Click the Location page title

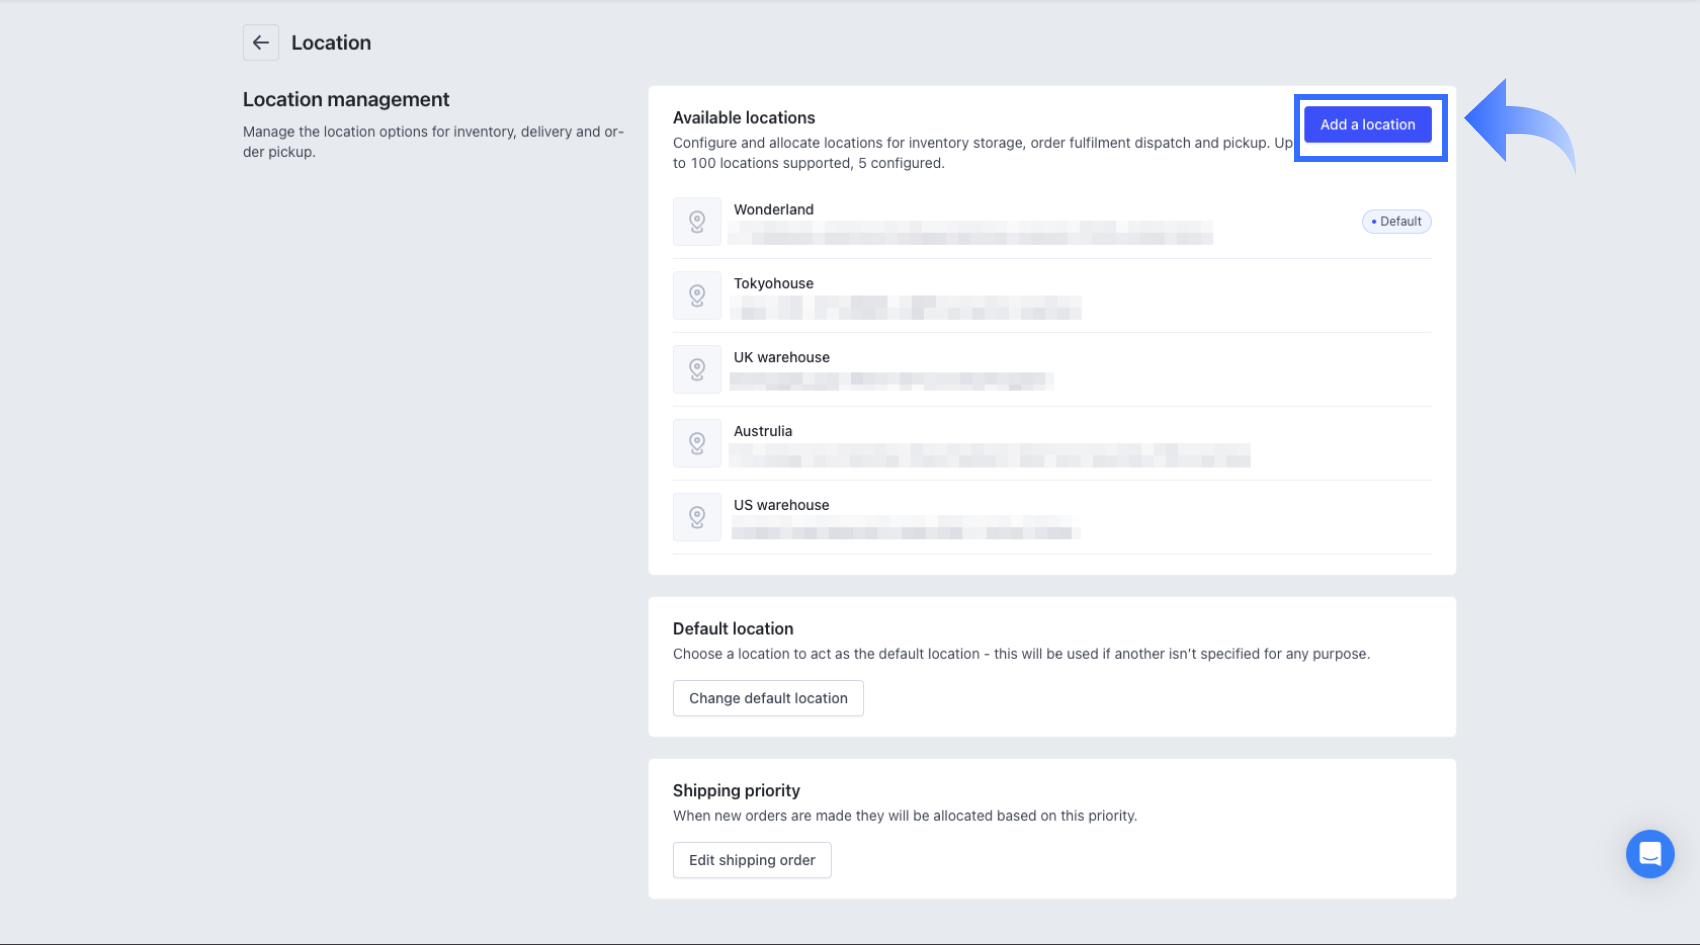coord(331,43)
